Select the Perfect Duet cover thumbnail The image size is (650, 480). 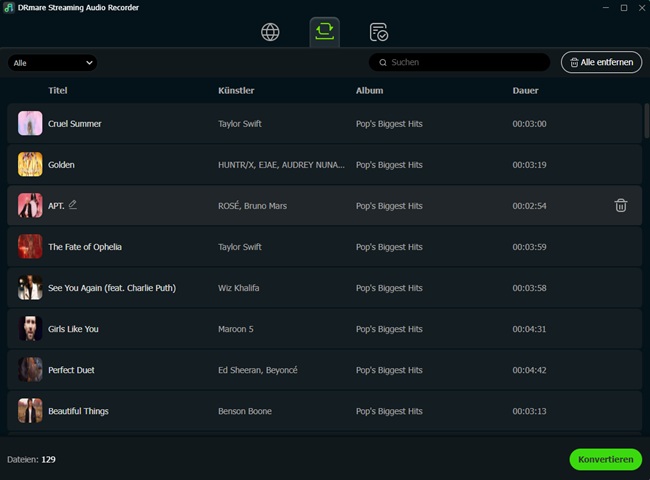tap(30, 369)
